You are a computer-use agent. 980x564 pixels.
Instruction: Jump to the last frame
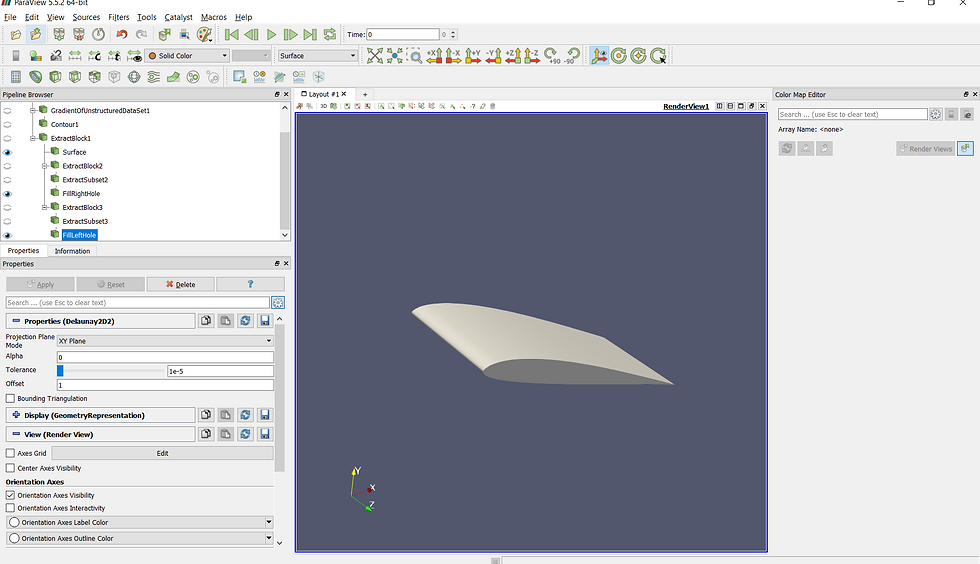coord(310,34)
